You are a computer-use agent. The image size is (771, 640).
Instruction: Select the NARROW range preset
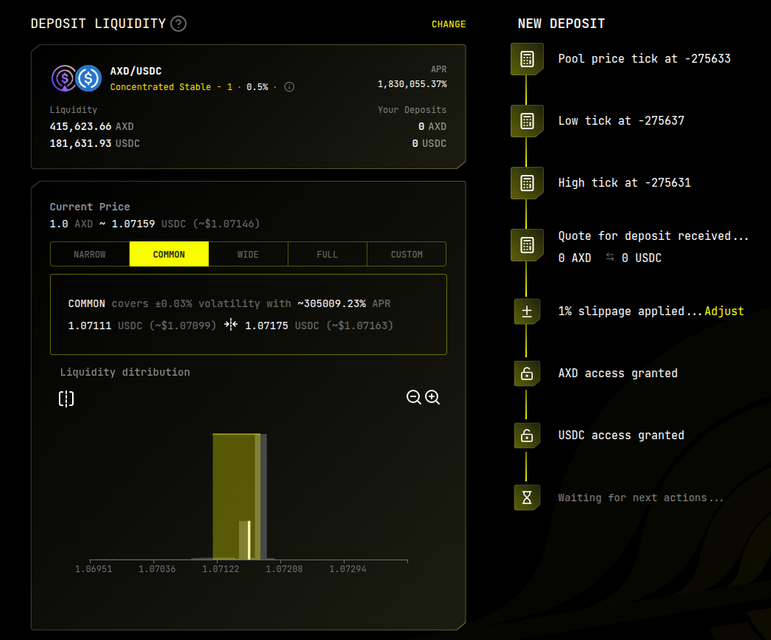[x=90, y=254]
